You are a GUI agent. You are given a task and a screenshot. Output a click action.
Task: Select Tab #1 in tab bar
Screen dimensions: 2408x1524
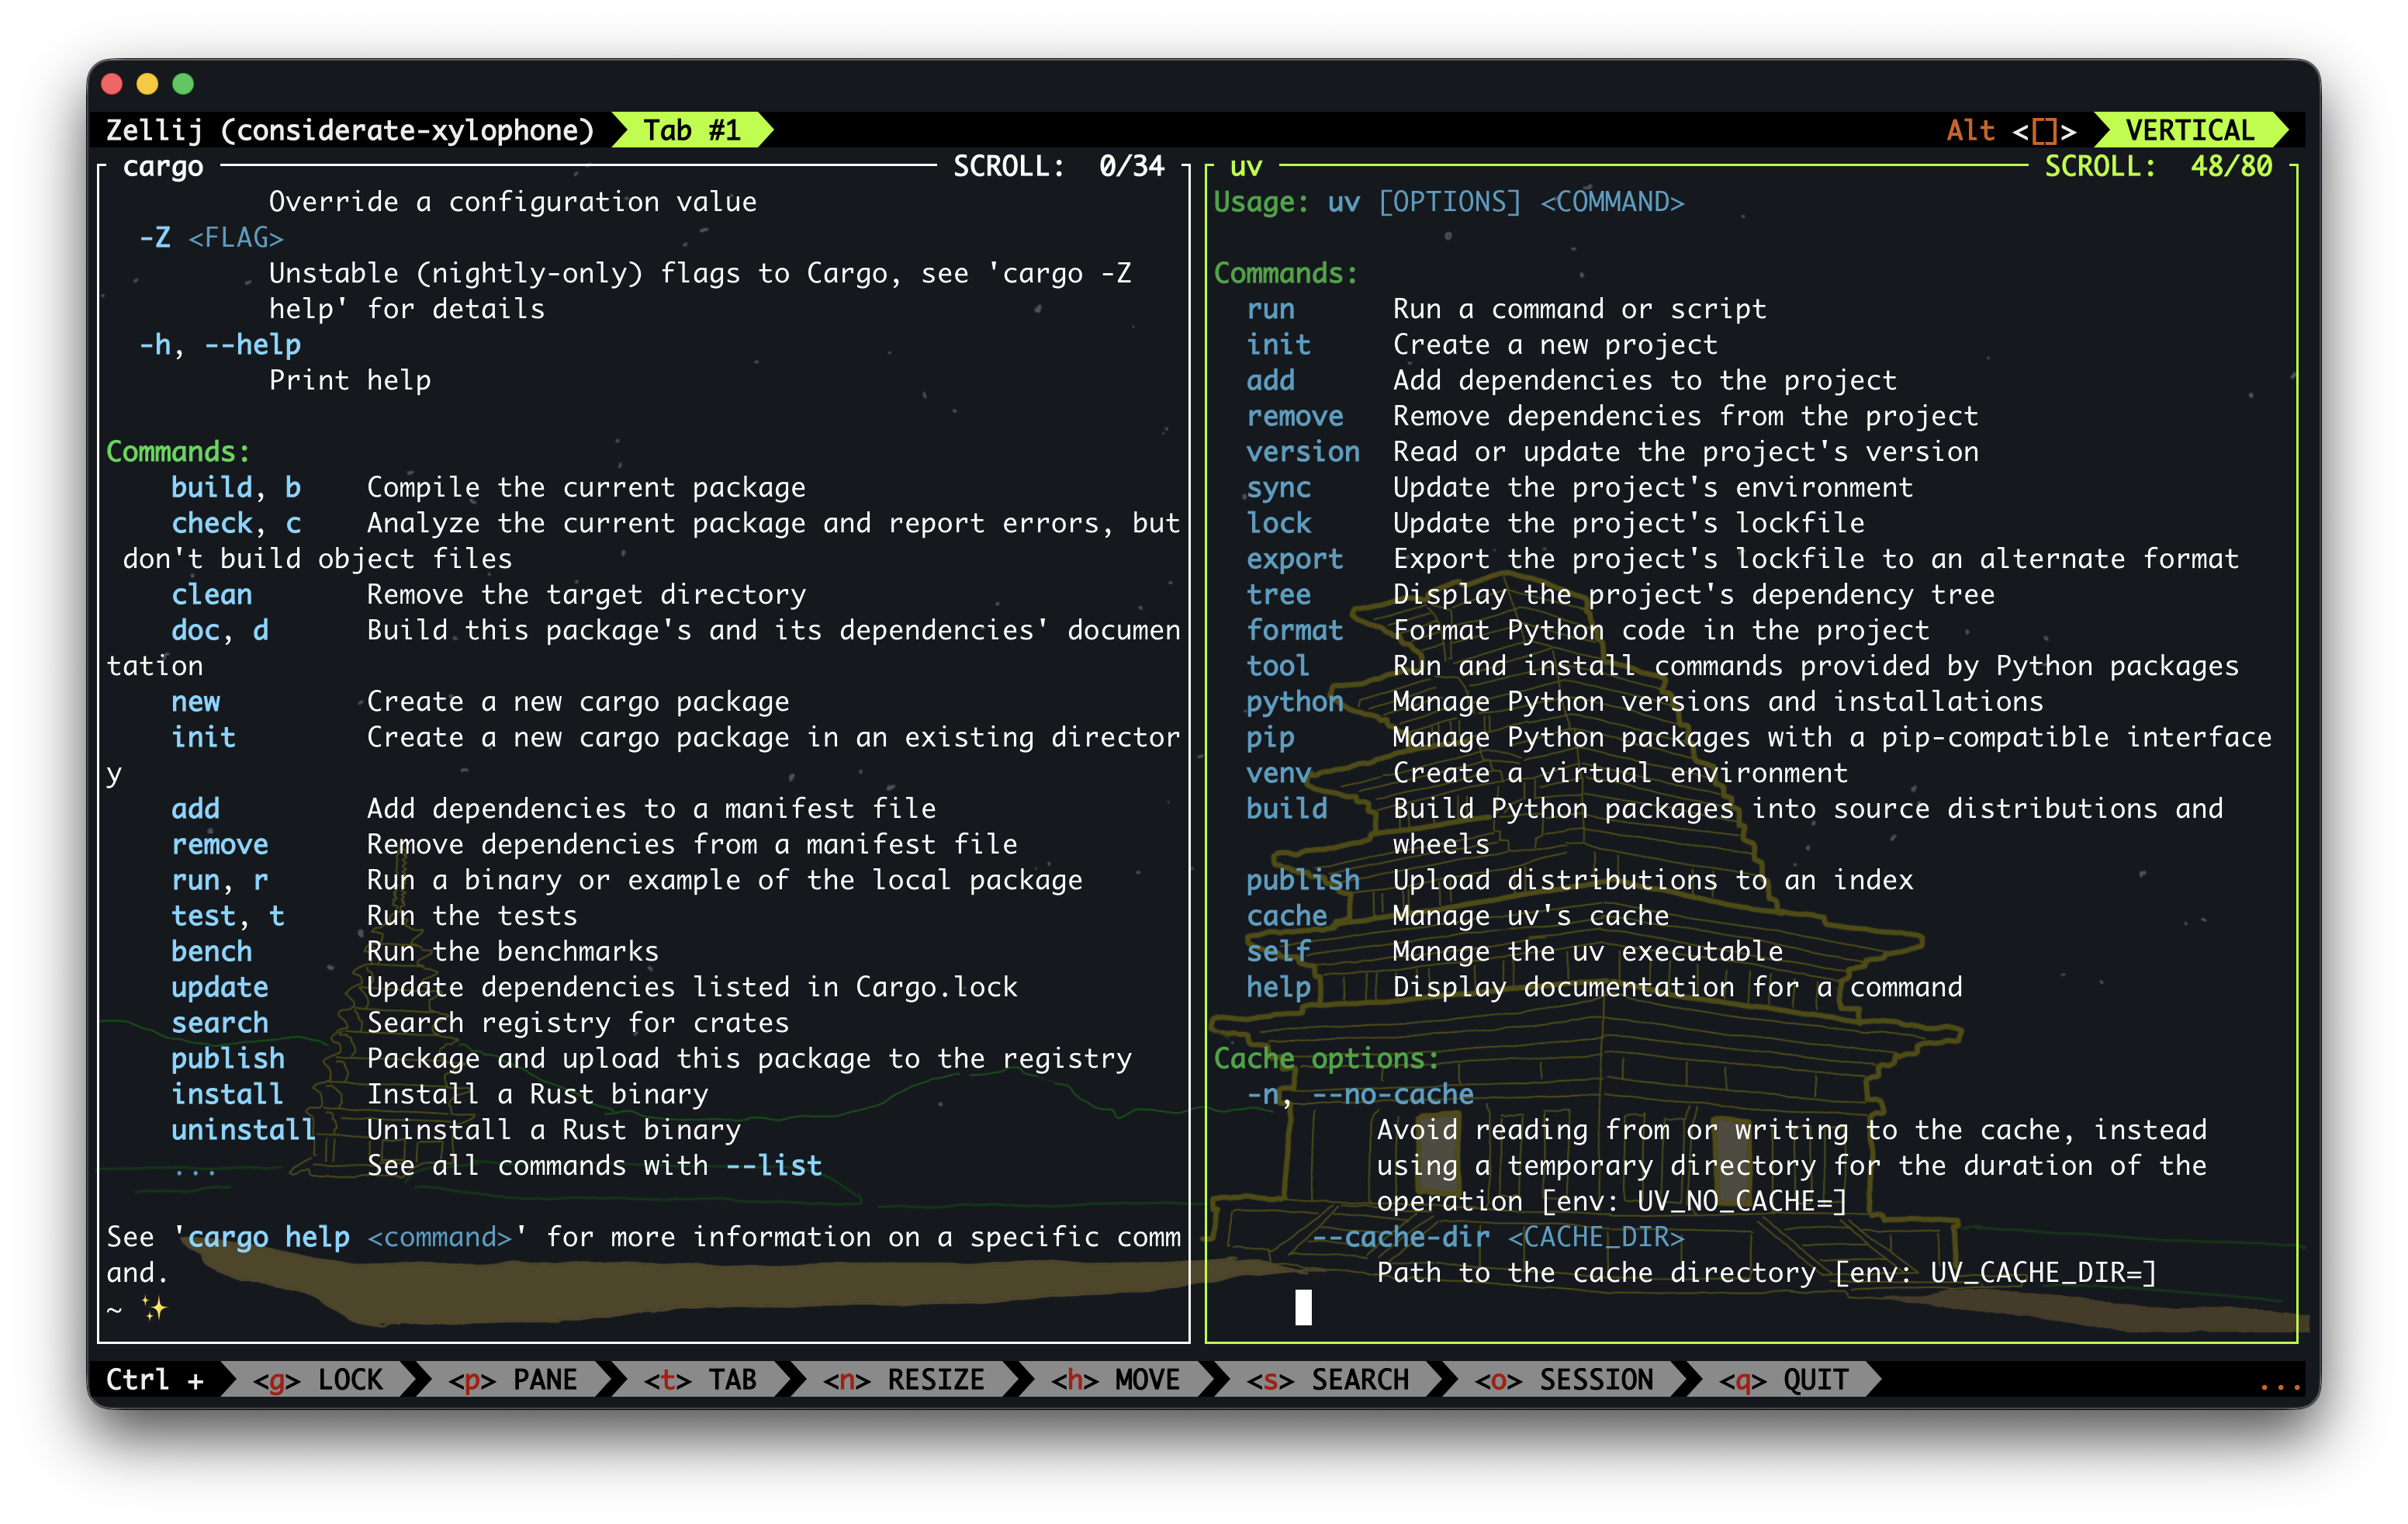coord(691,130)
